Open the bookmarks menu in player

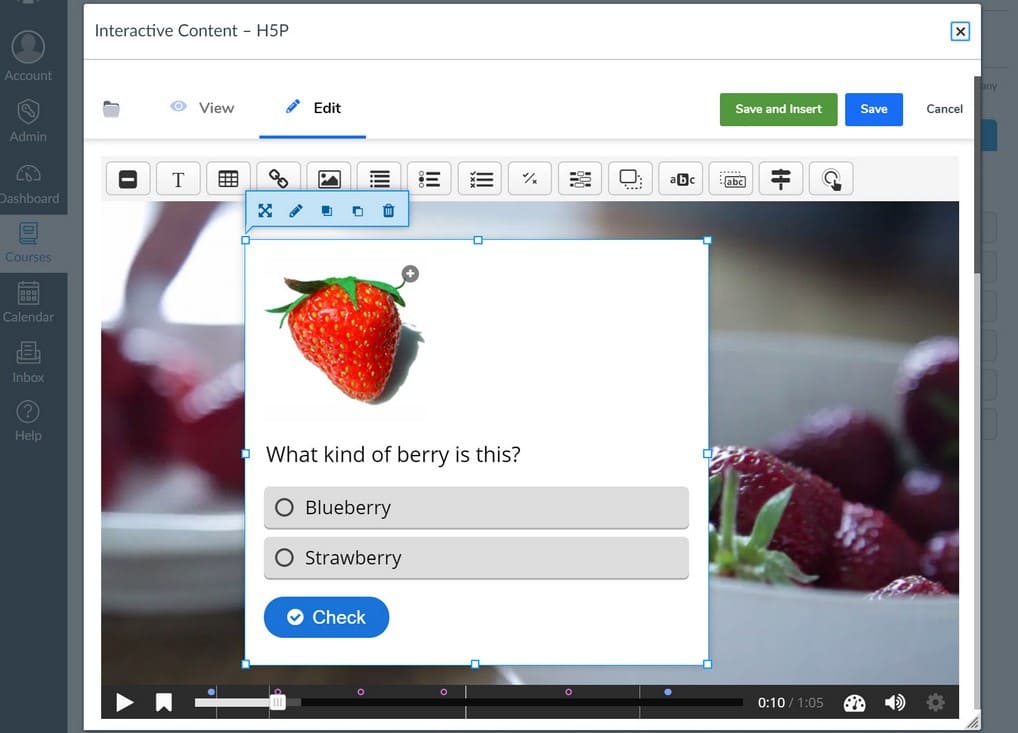[x=164, y=703]
